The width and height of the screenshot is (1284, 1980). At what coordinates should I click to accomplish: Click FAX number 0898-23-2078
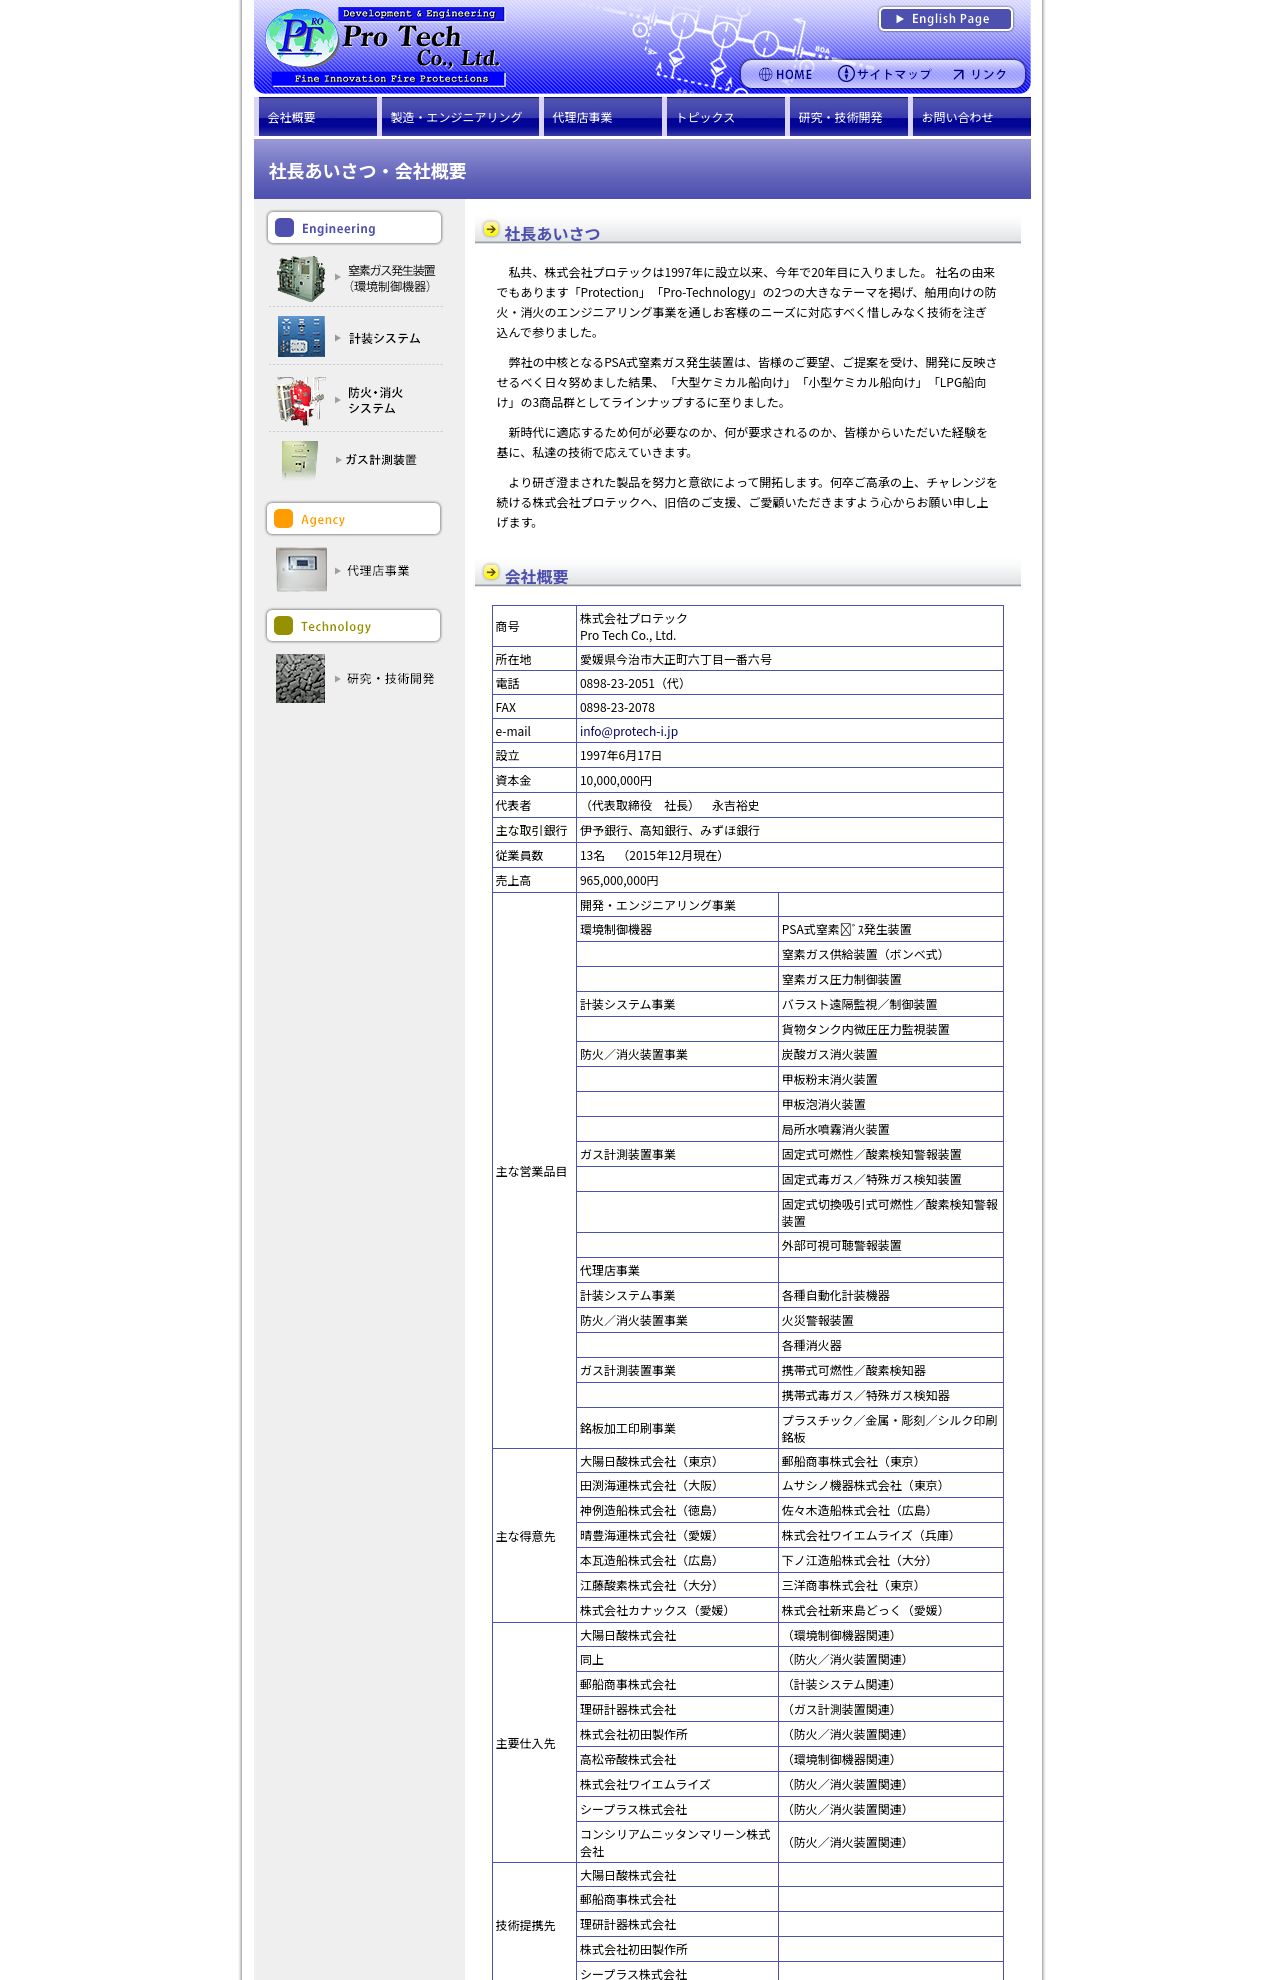(x=617, y=707)
